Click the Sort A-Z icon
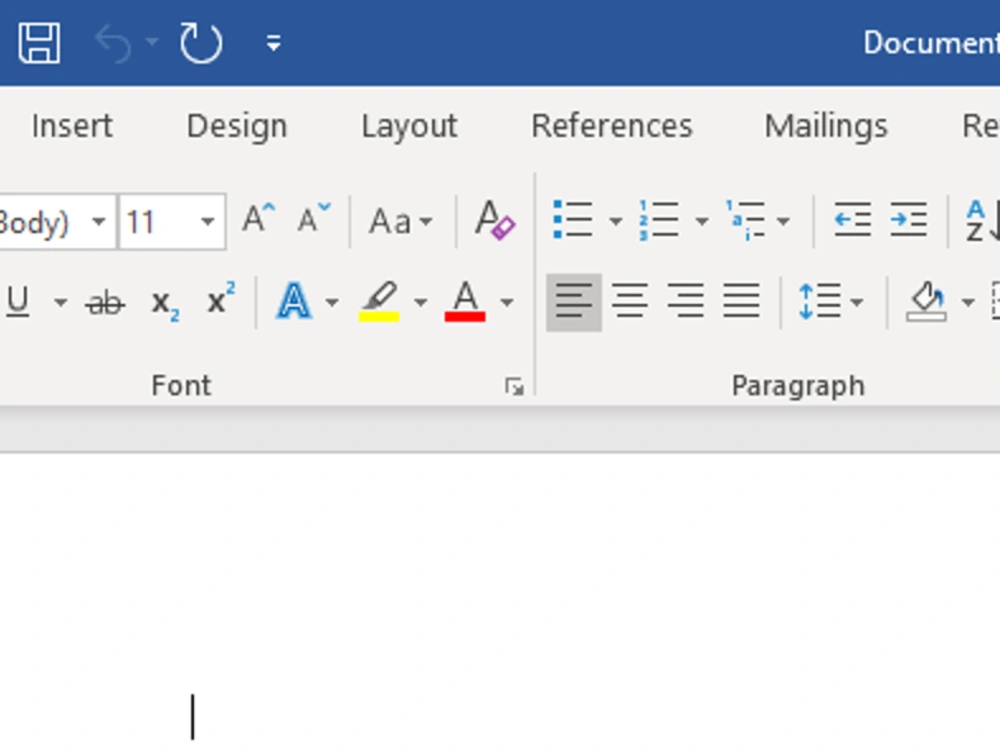Screen dimensions: 1000x750 (x=981, y=221)
